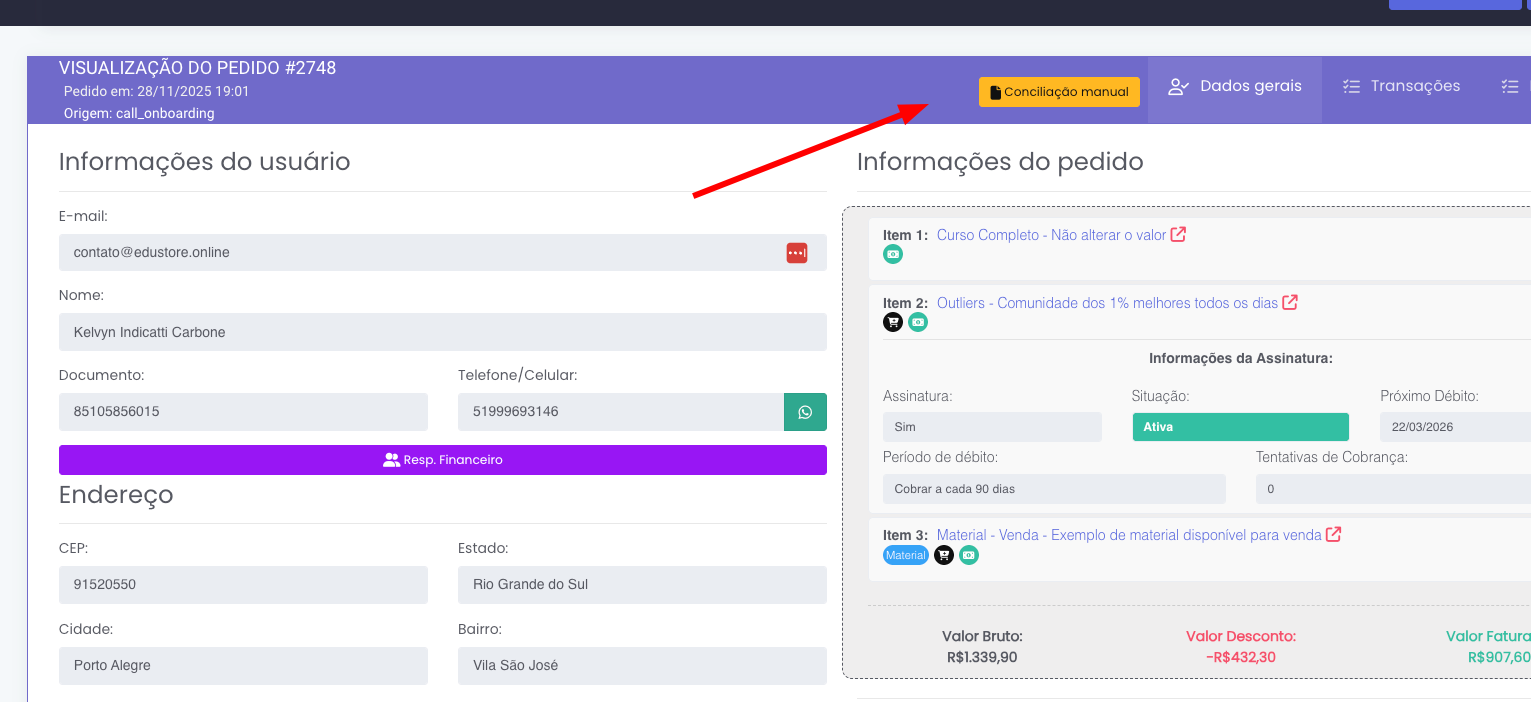The width and height of the screenshot is (1531, 702).
Task: Select the Dados gerais tab
Action: [x=1235, y=86]
